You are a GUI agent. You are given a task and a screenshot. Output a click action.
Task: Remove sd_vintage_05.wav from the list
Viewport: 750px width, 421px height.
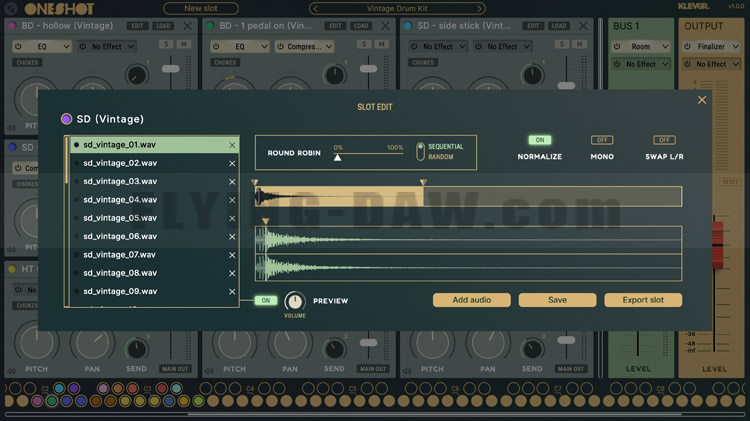232,218
